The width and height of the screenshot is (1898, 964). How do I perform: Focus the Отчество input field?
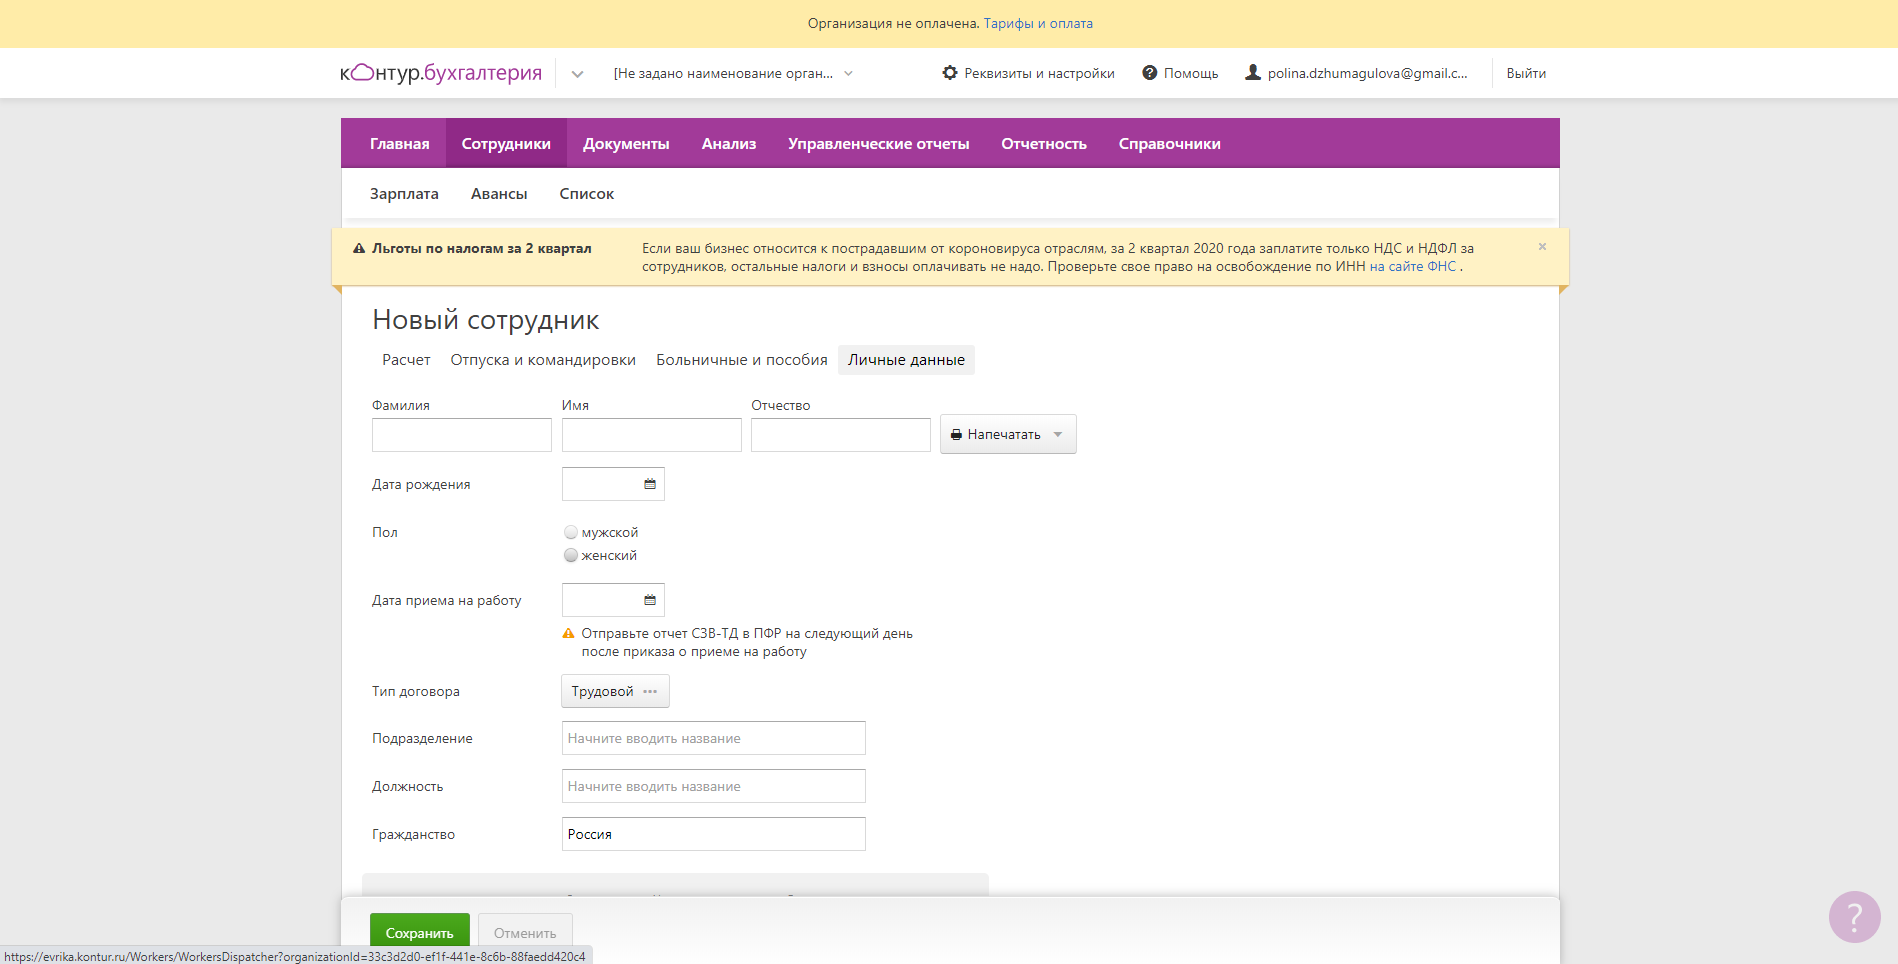841,435
